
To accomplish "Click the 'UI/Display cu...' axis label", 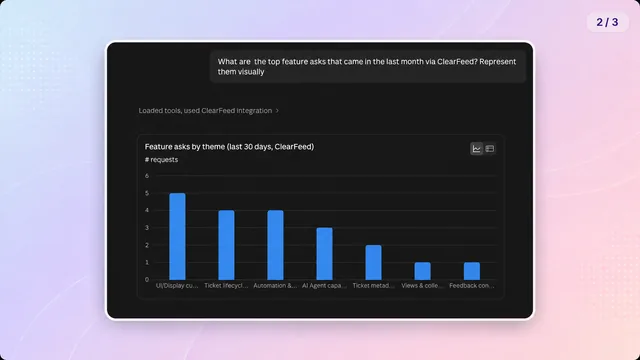I will click(x=177, y=286).
